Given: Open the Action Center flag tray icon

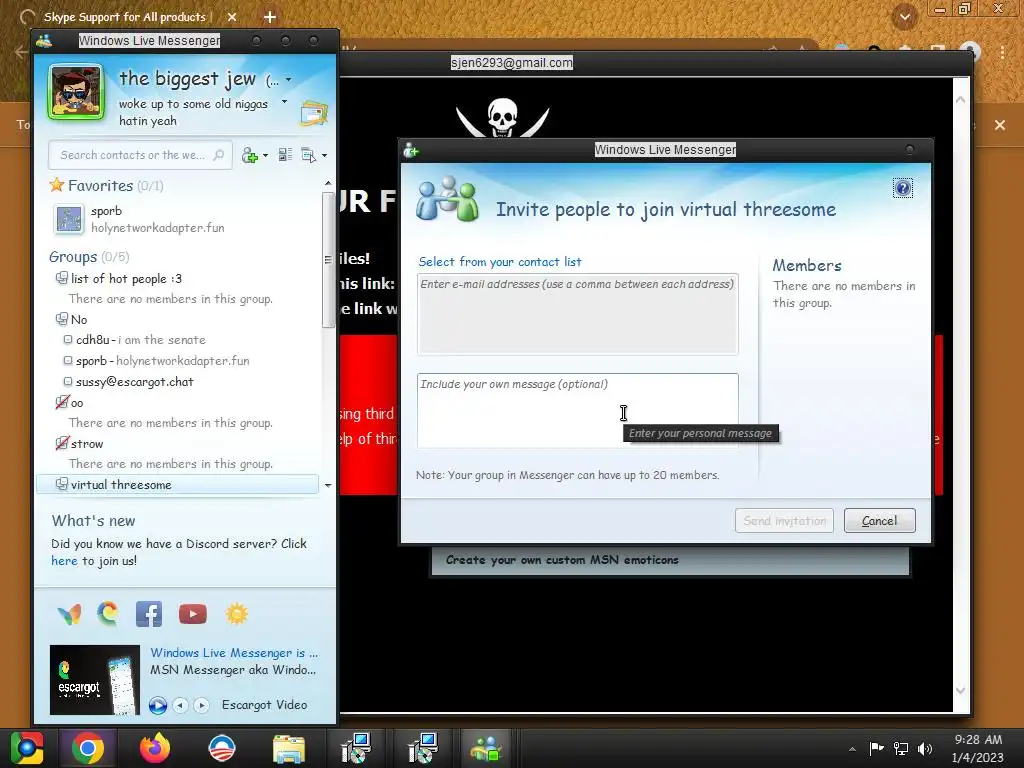Looking at the screenshot, I should [x=876, y=748].
